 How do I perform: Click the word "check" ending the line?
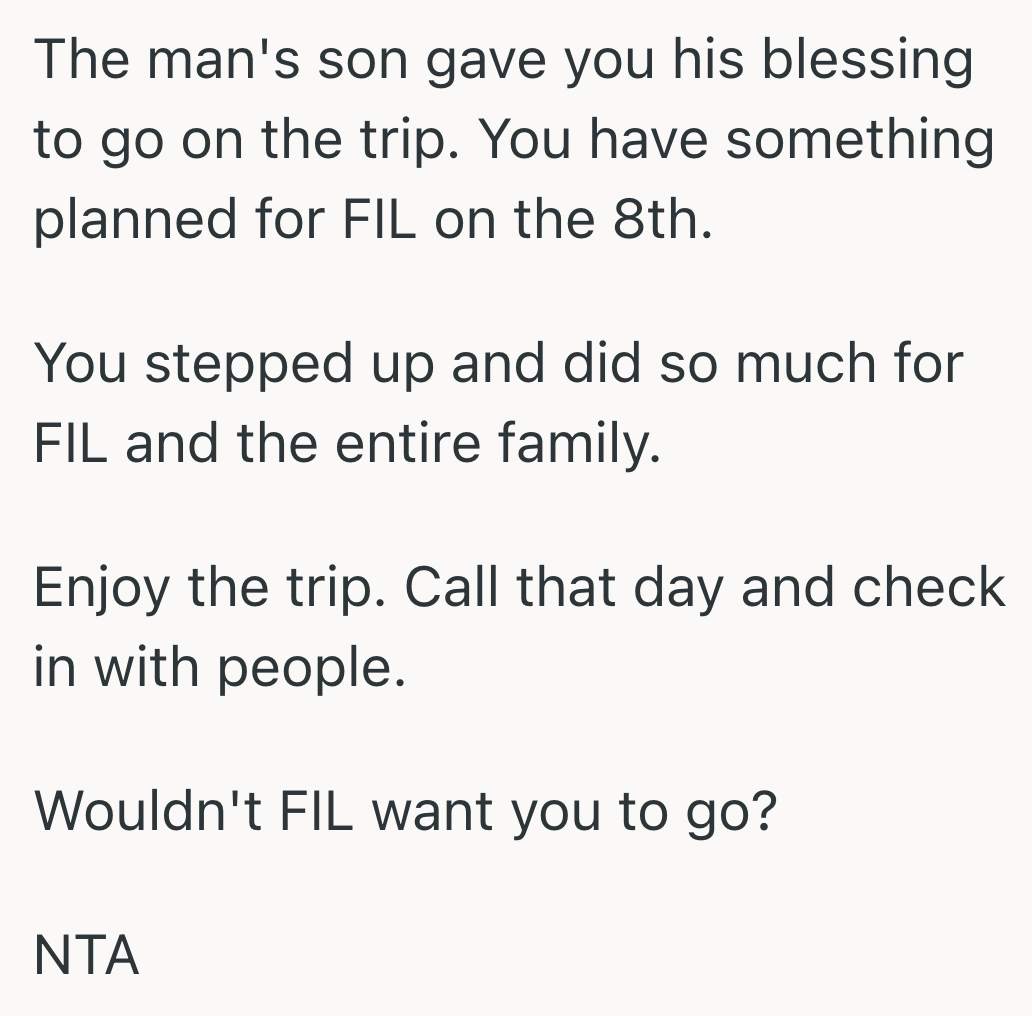(x=928, y=586)
